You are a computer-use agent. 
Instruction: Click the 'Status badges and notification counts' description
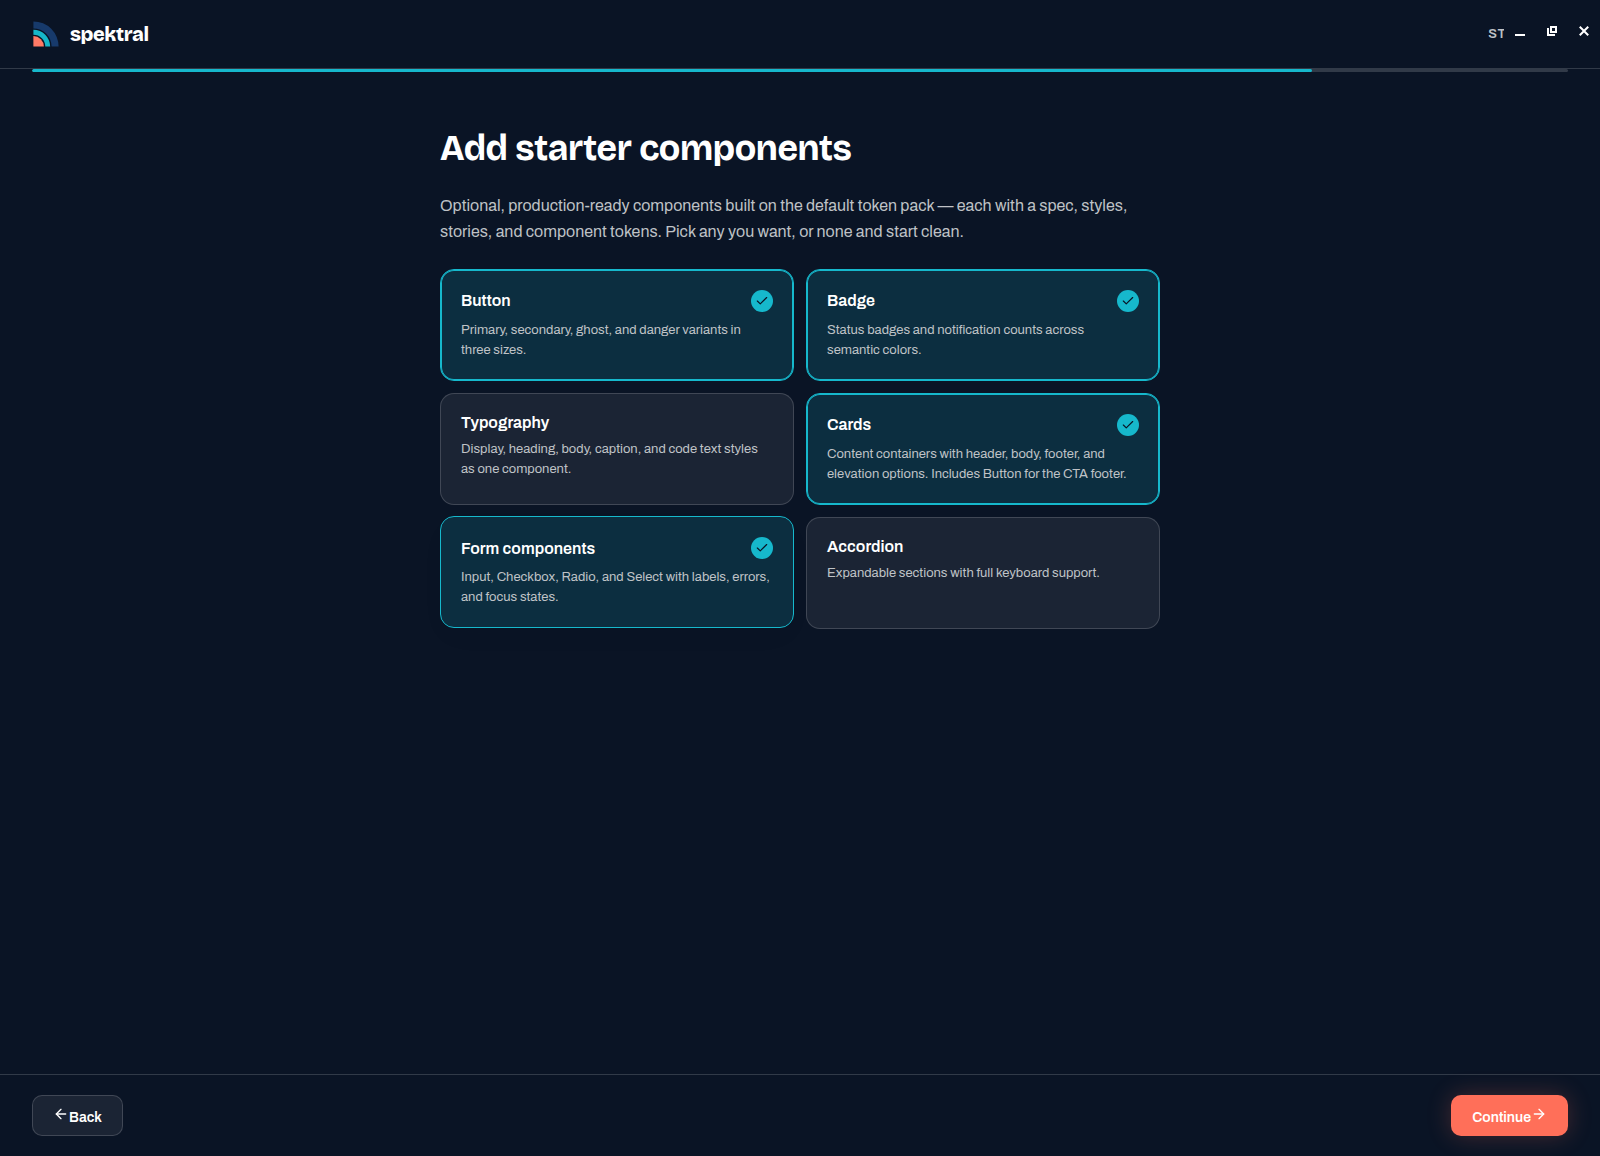click(x=955, y=340)
